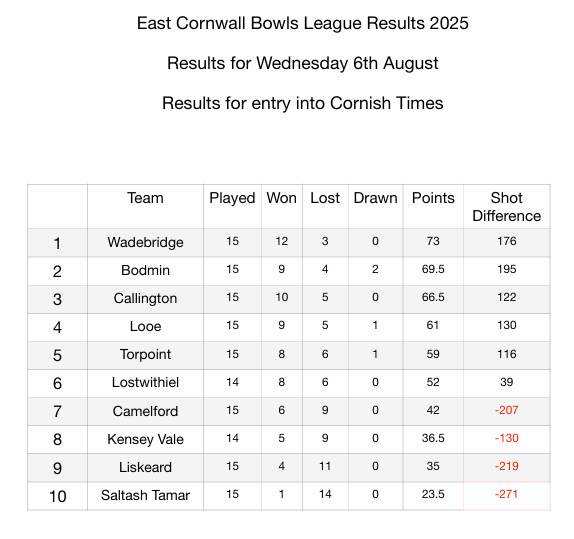
Task: Select the Results for Wednesday 6th August heading
Action: click(302, 63)
